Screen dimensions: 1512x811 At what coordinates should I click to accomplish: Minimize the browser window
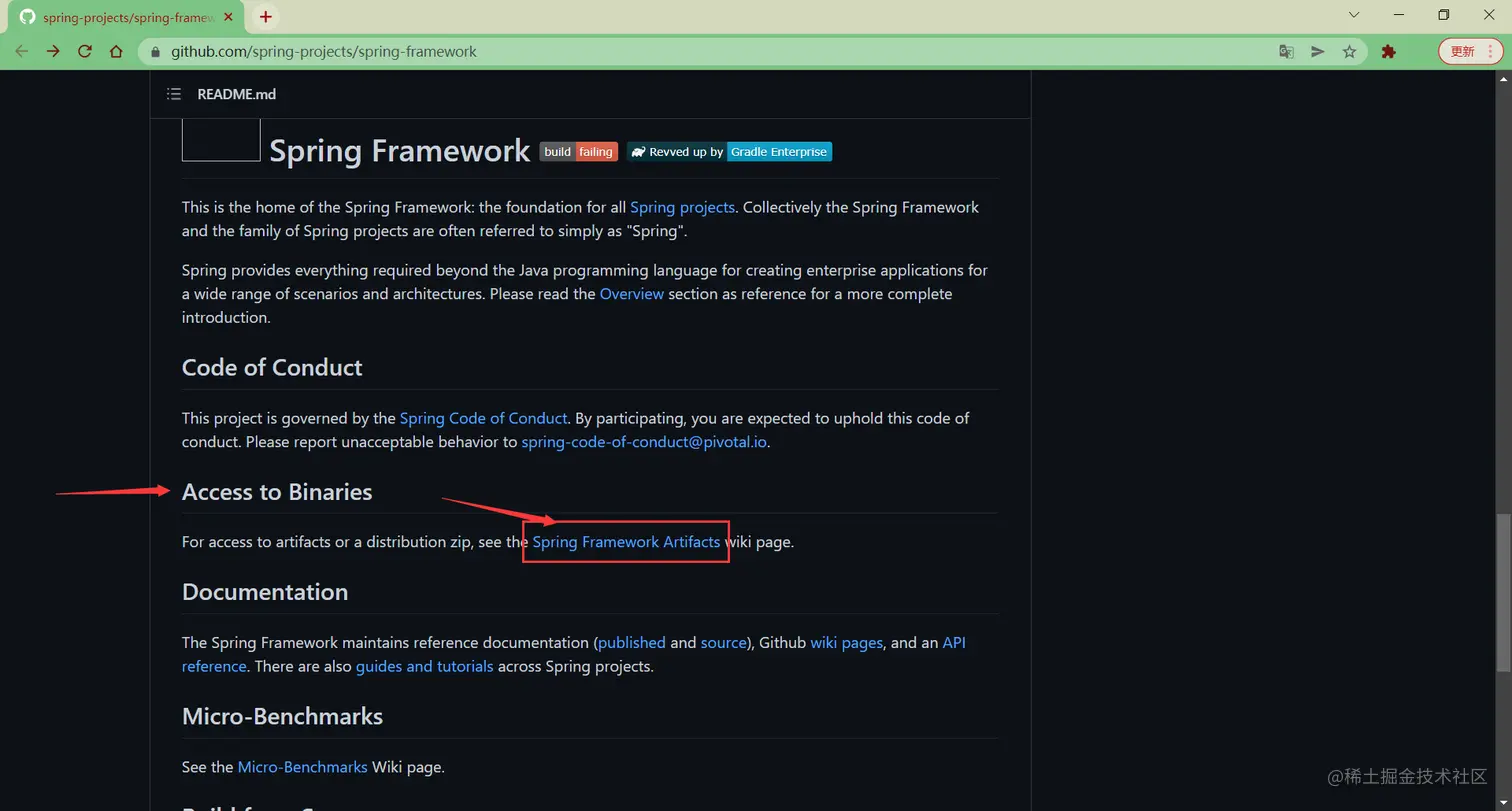coord(1398,15)
